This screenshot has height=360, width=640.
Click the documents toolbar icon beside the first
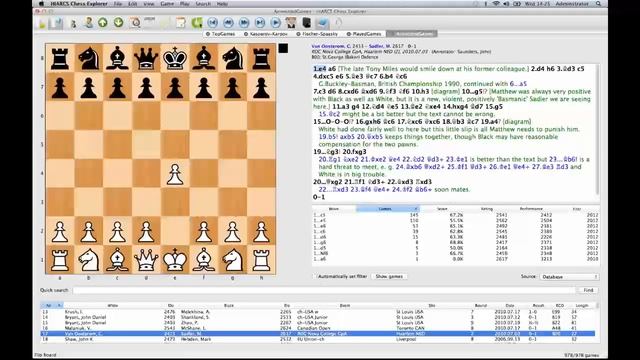click(x=56, y=23)
